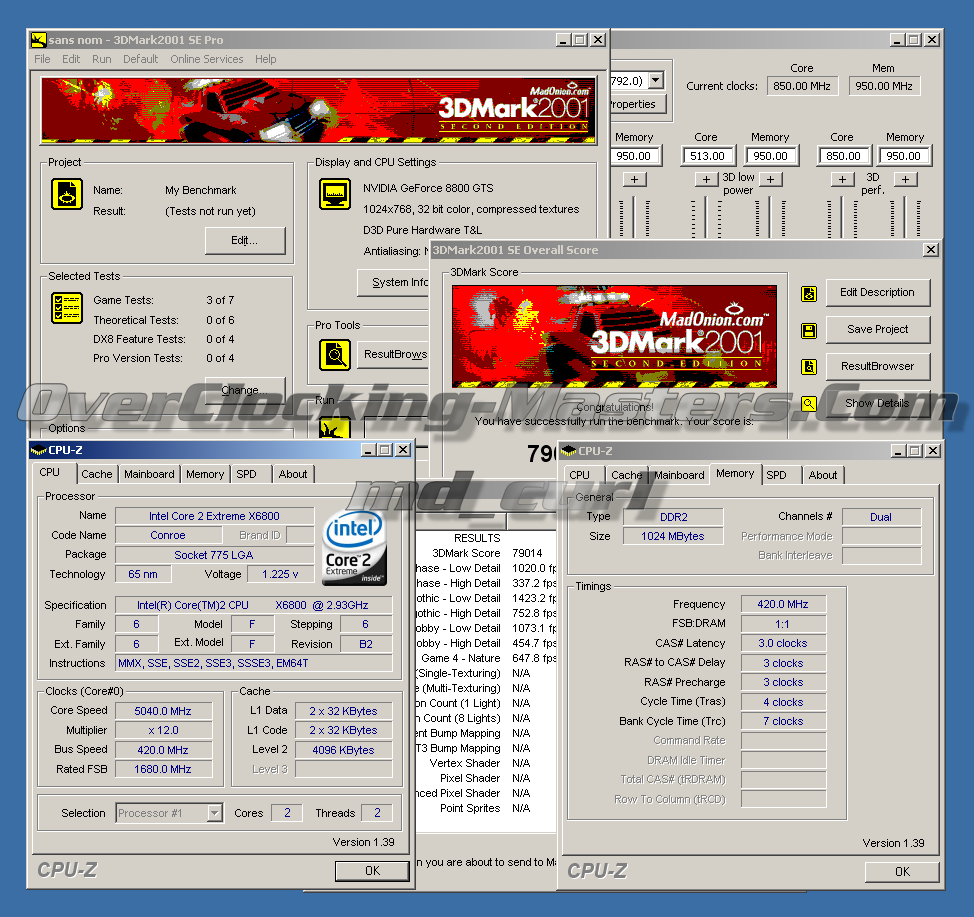Image resolution: width=974 pixels, height=917 pixels.
Task: Click the Pro Tools magnifier icon
Action: pos(335,355)
